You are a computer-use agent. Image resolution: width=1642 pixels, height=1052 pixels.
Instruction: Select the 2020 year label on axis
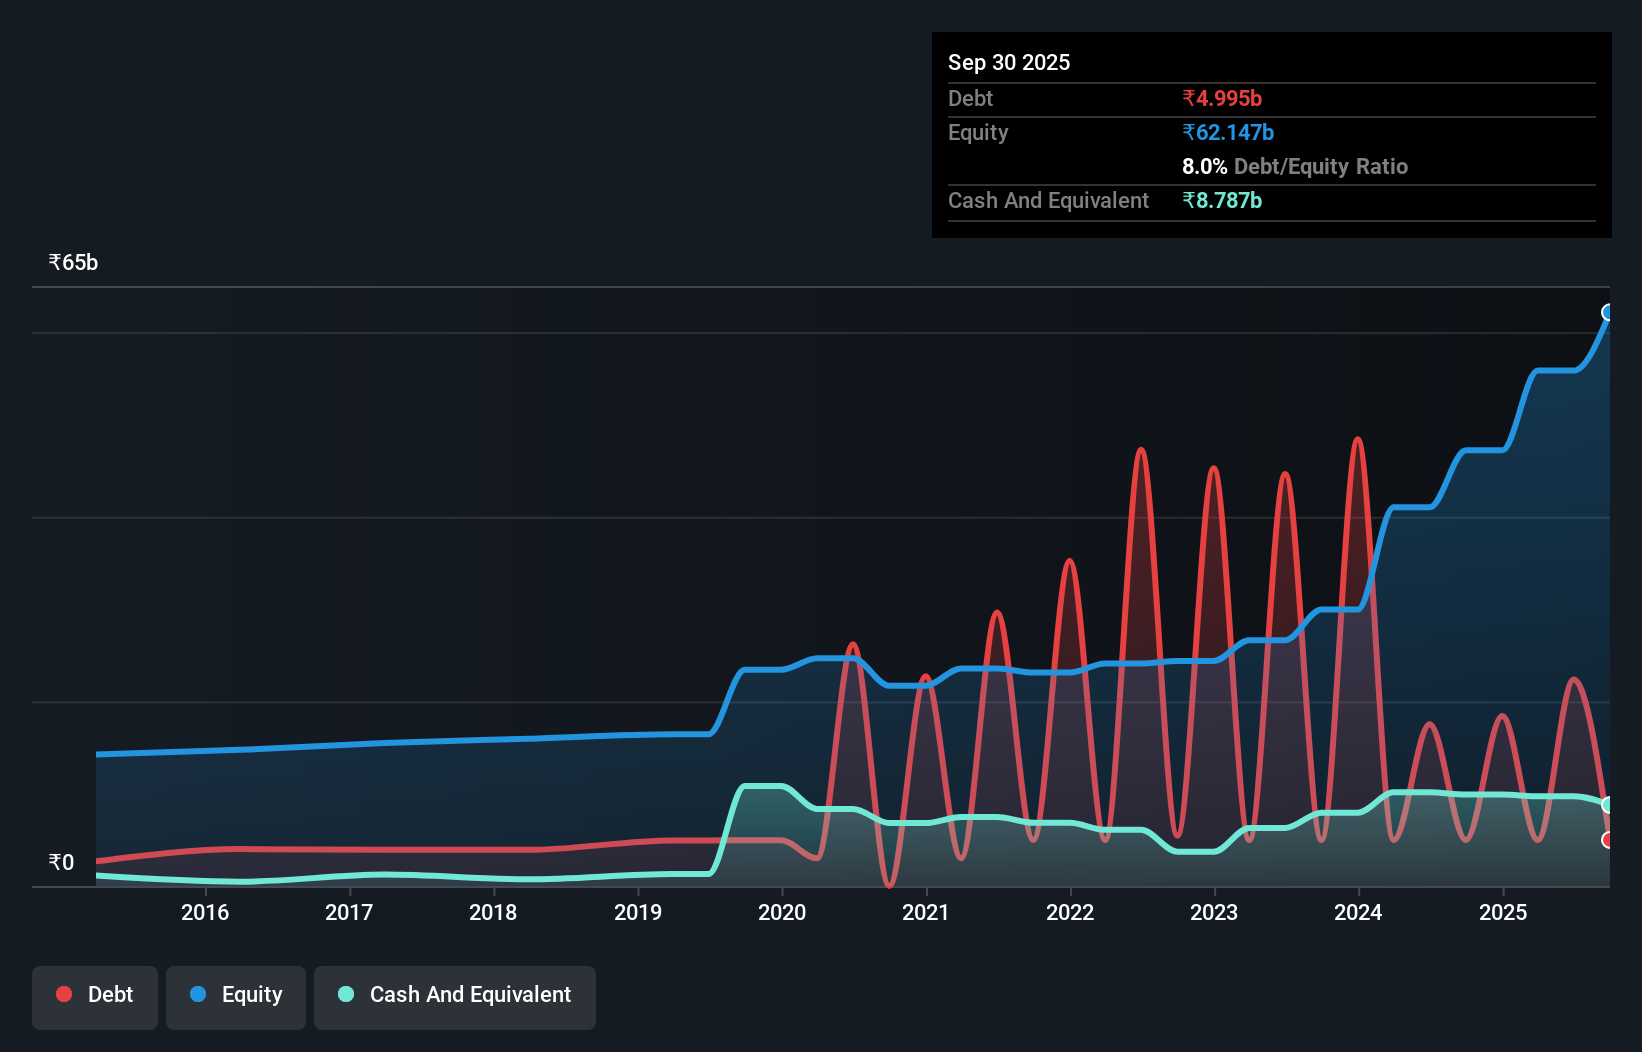[x=782, y=912]
